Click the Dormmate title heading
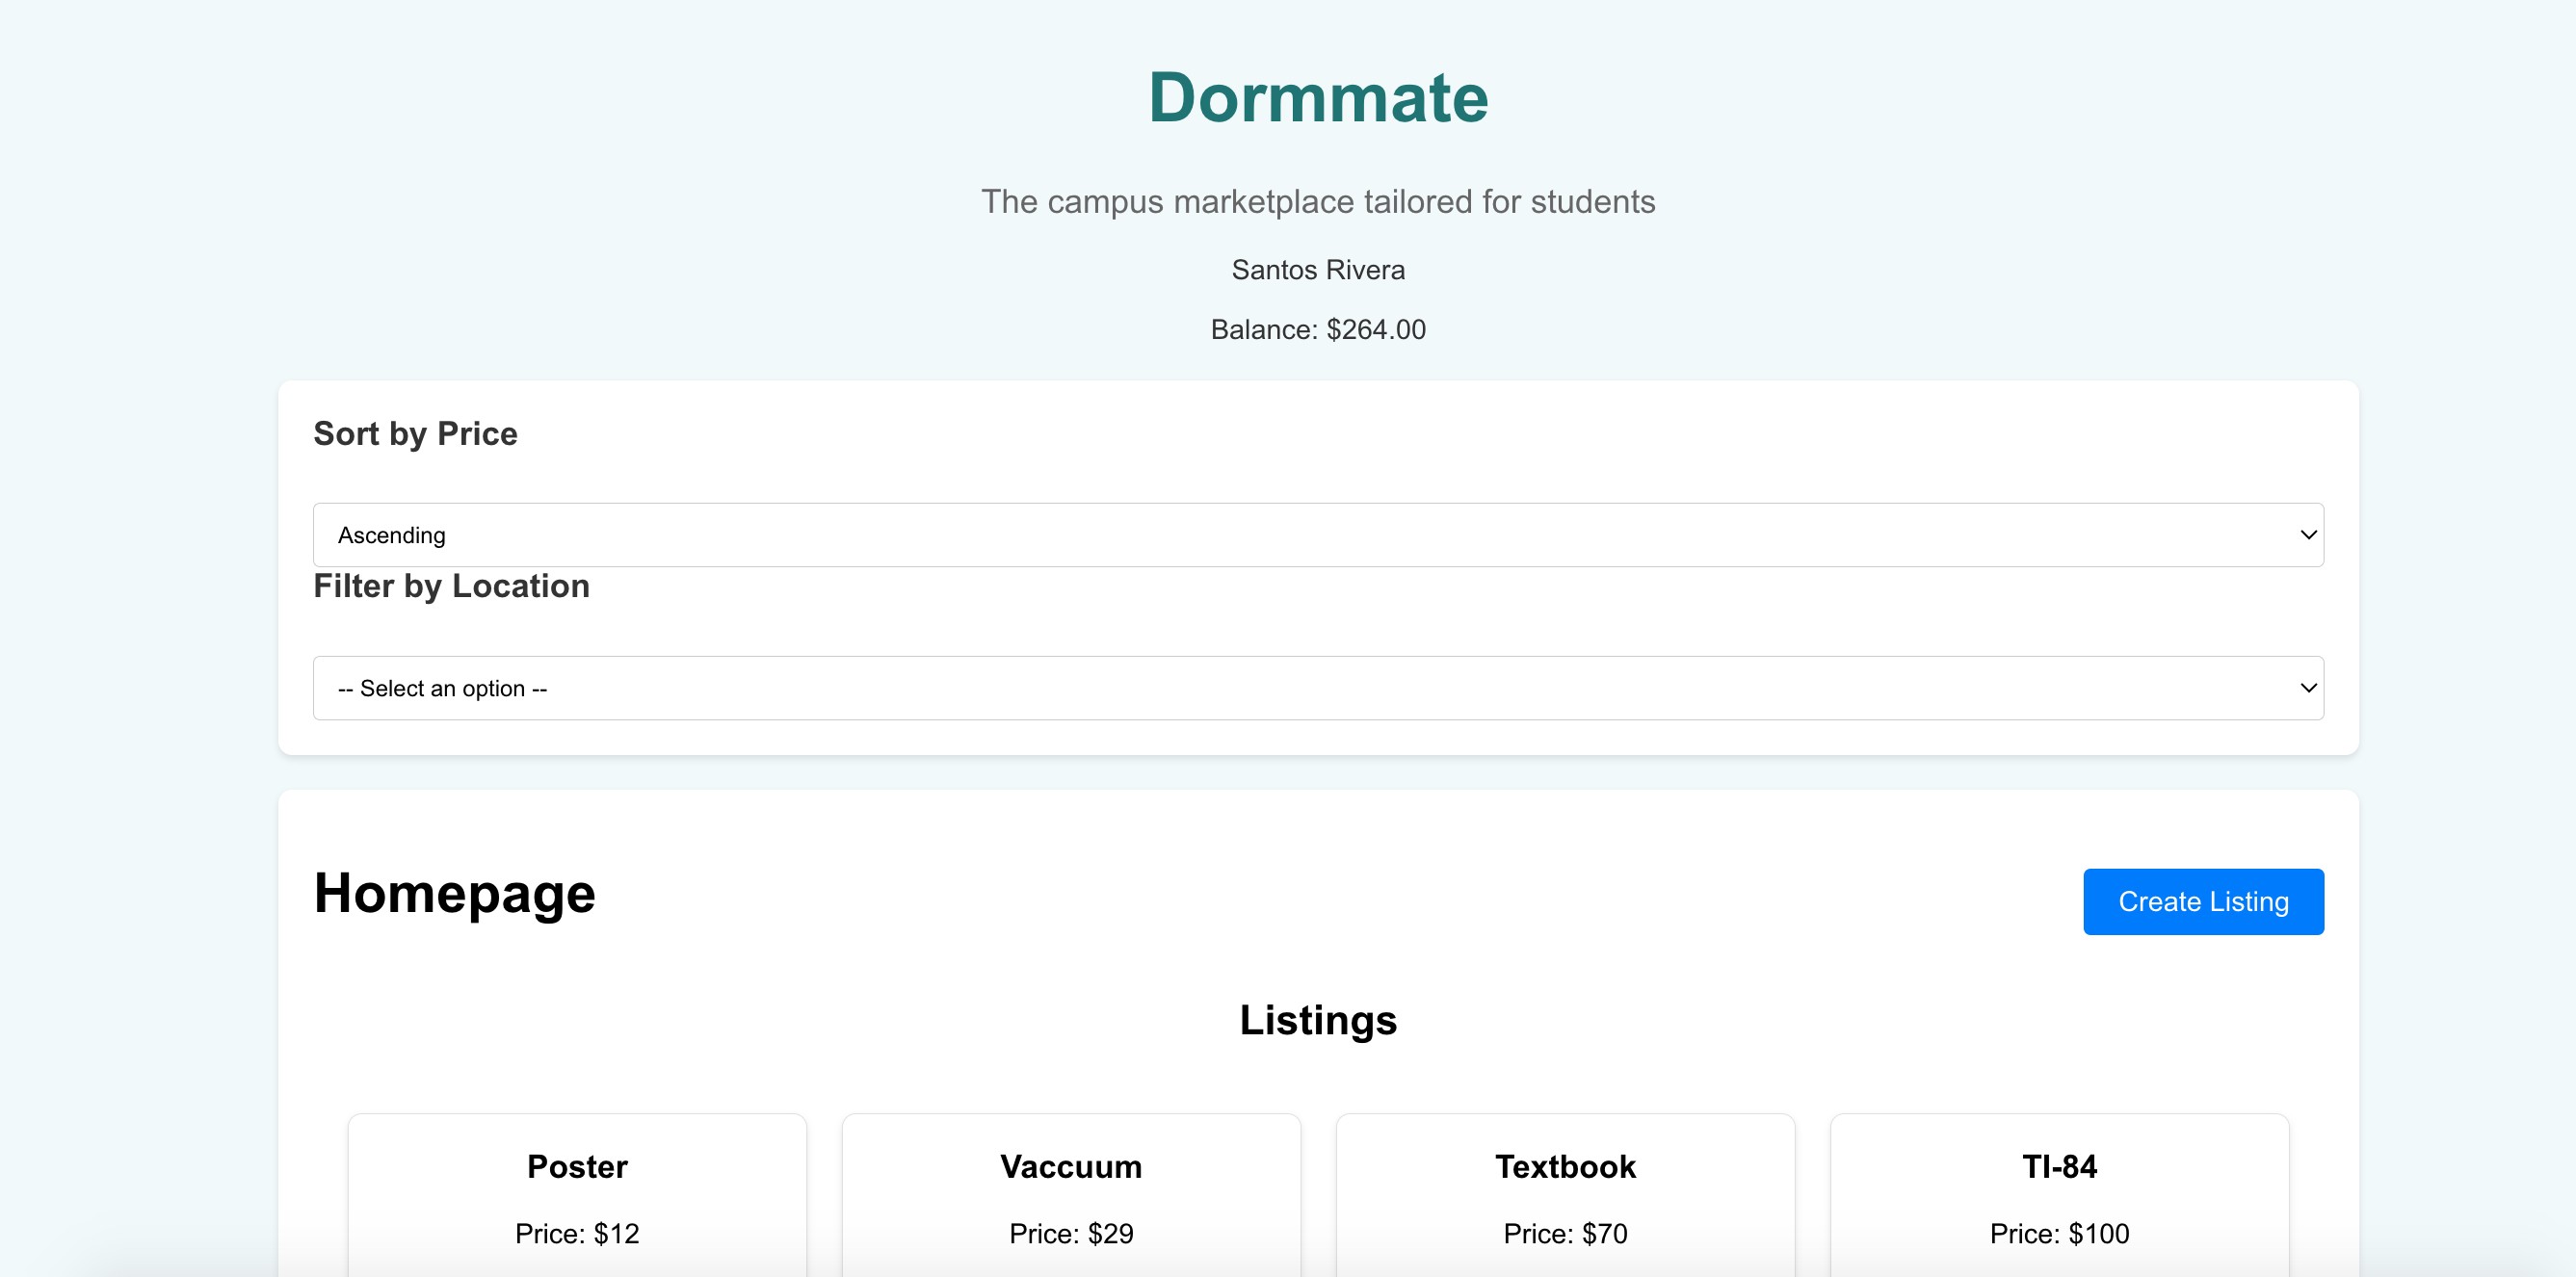Image resolution: width=2576 pixels, height=1277 pixels. pyautogui.click(x=1317, y=98)
